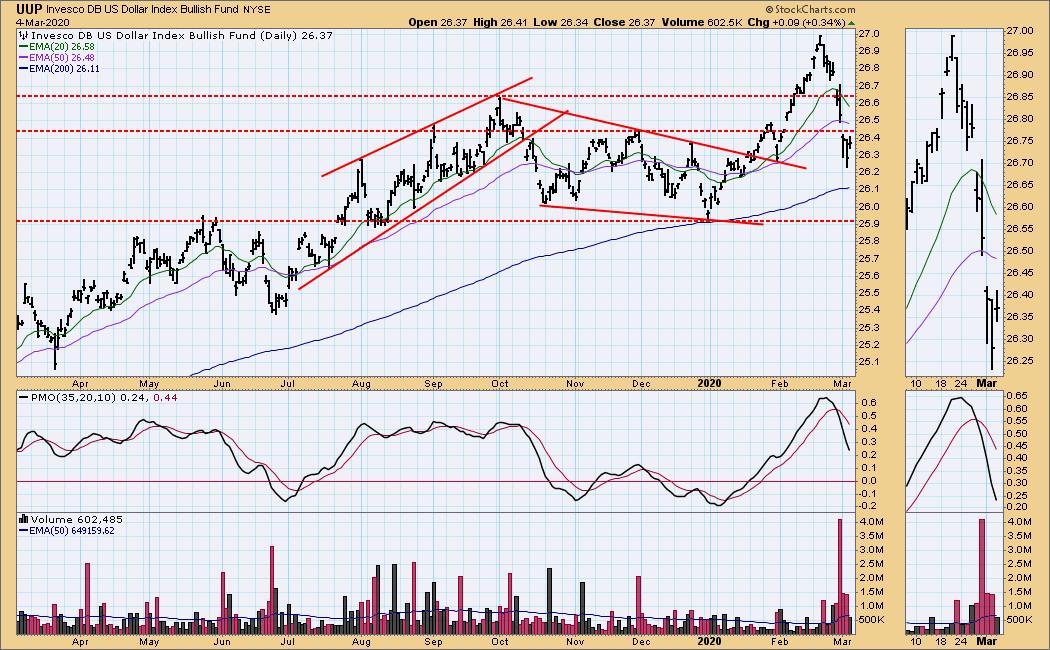Click the 26.50 label on zoom panel axis
Viewport: 1050px width, 650px height.
click(x=1020, y=250)
